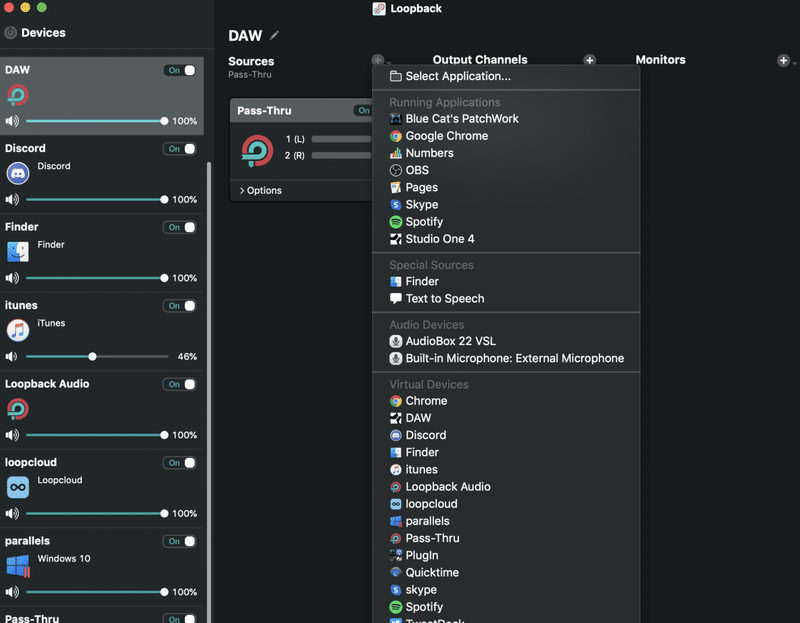800x623 pixels.
Task: Select Numbers from running applications
Action: (506, 153)
